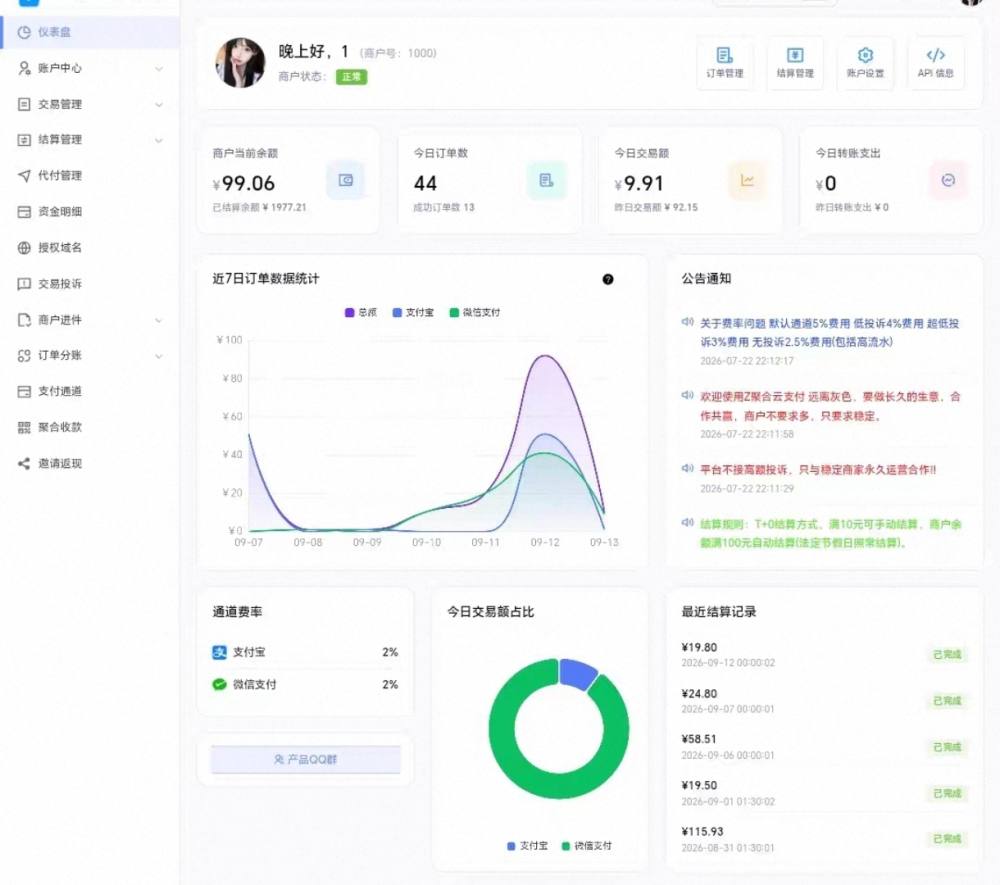1000x885 pixels.
Task: Expand the 结算管理 sidebar chevron
Action: 159,140
